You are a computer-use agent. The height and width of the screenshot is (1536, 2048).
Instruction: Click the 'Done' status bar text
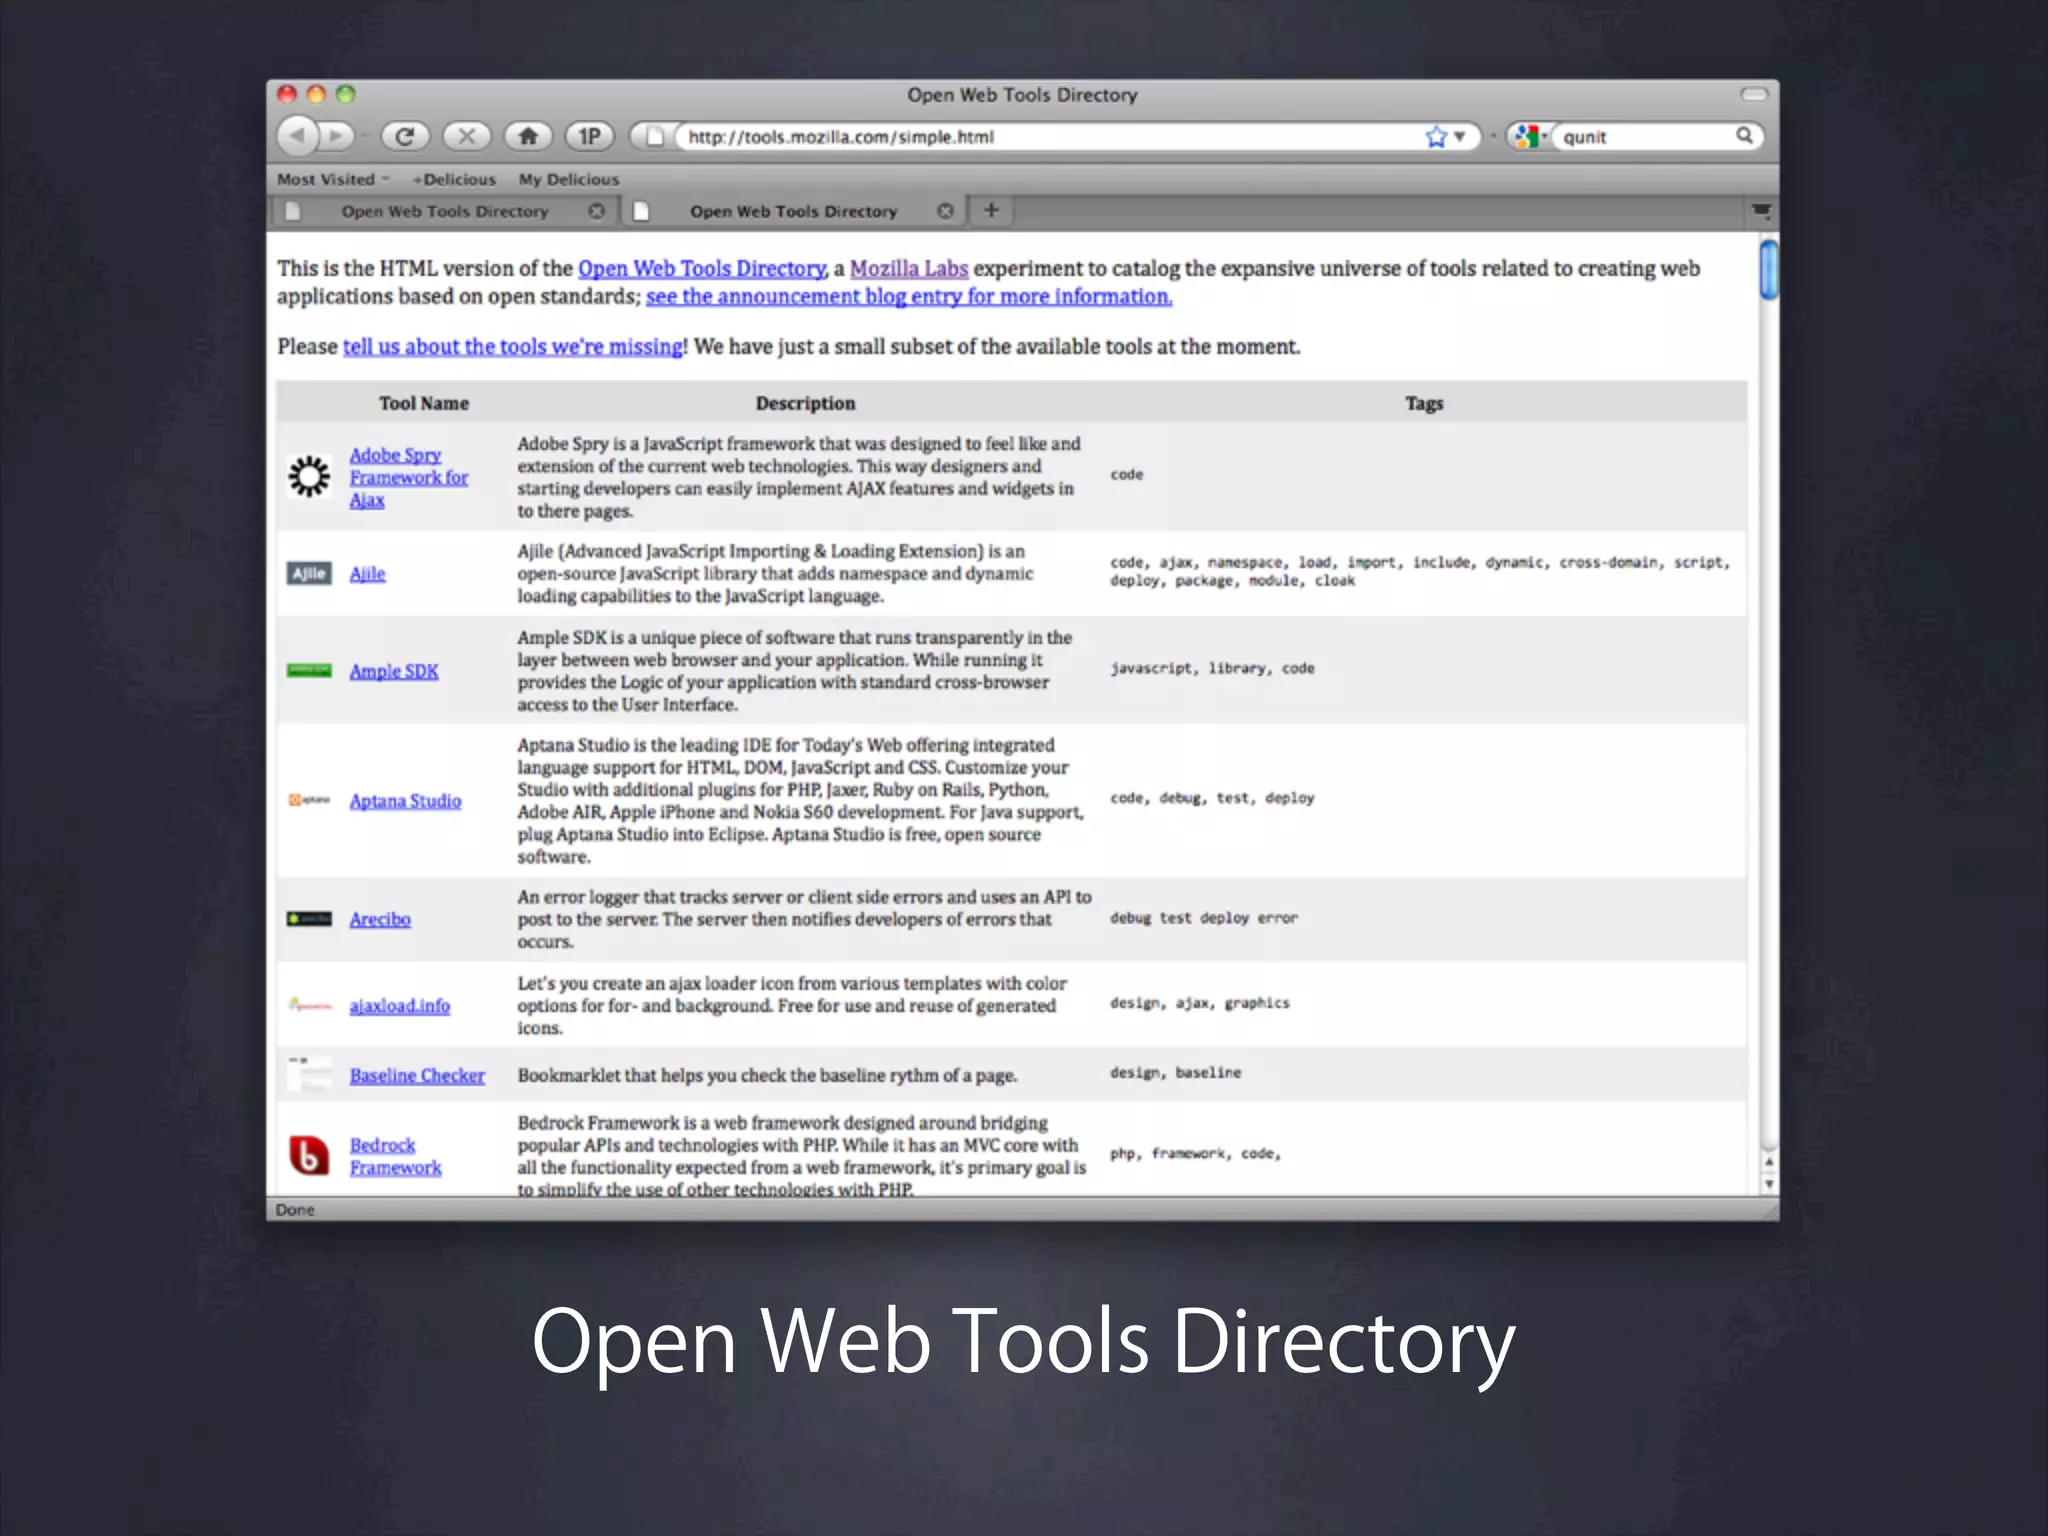click(295, 1210)
